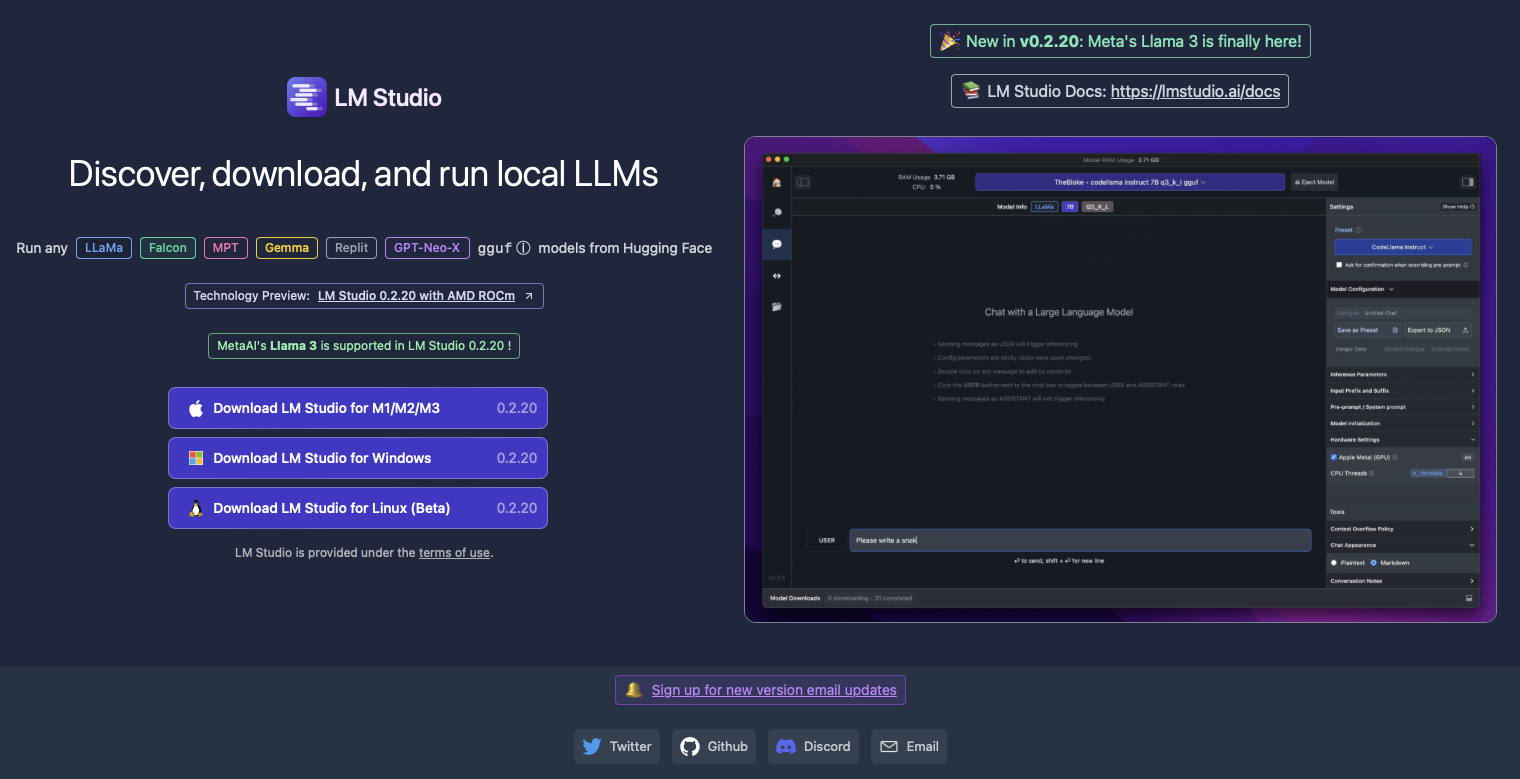Open the CodeLlama Instruct preset dropdown

pyautogui.click(x=1402, y=247)
